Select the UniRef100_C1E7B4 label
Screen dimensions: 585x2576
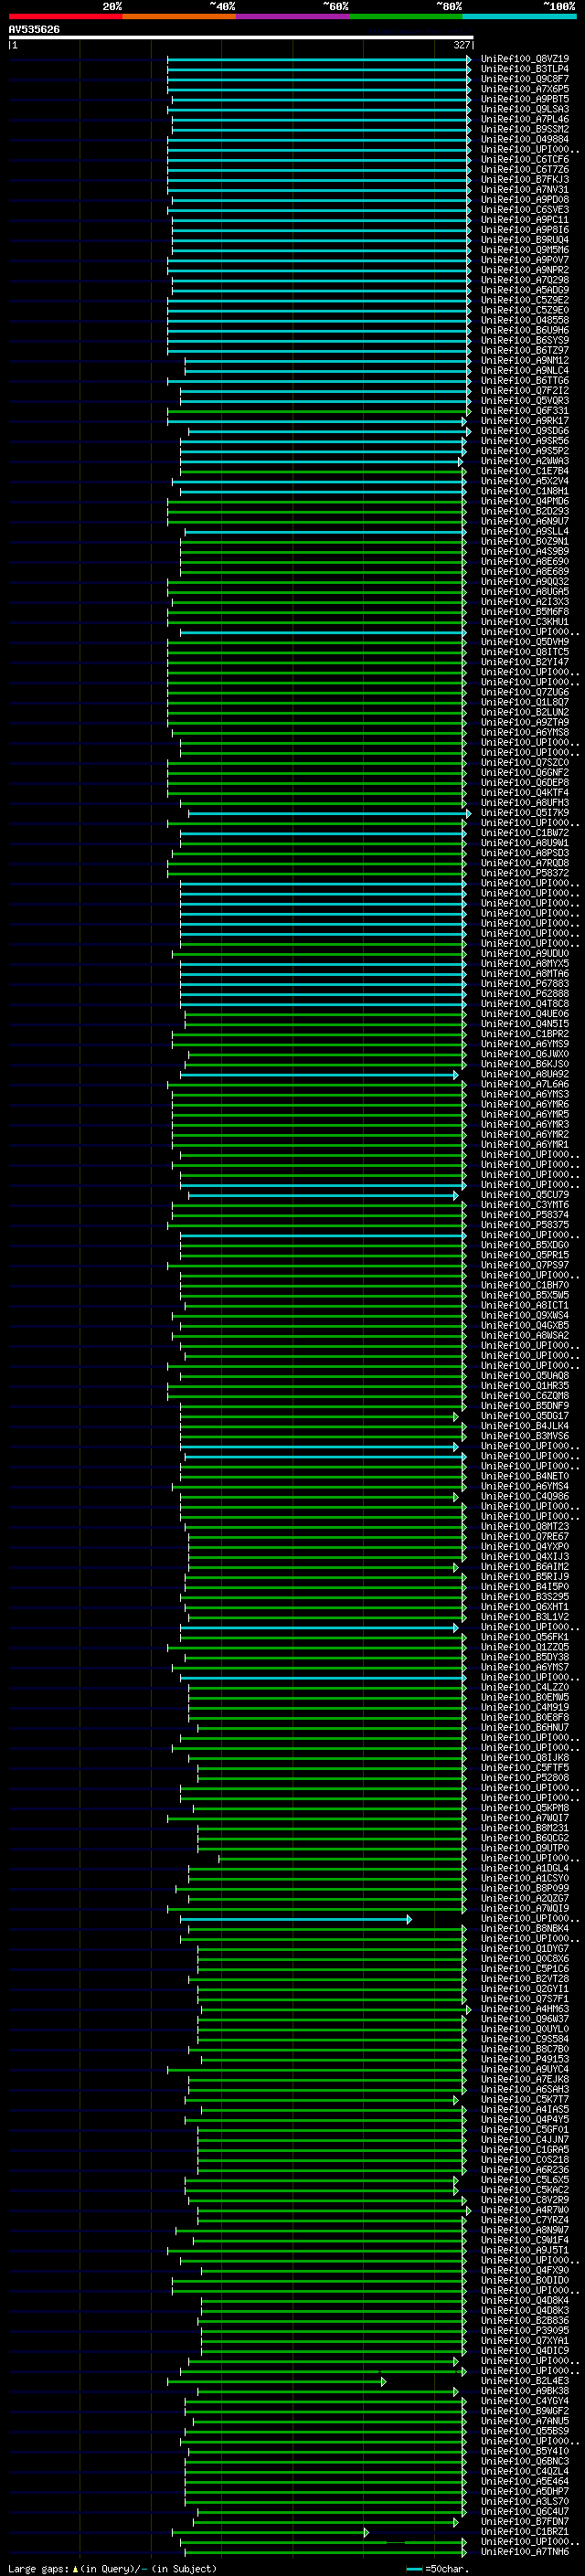click(x=525, y=471)
